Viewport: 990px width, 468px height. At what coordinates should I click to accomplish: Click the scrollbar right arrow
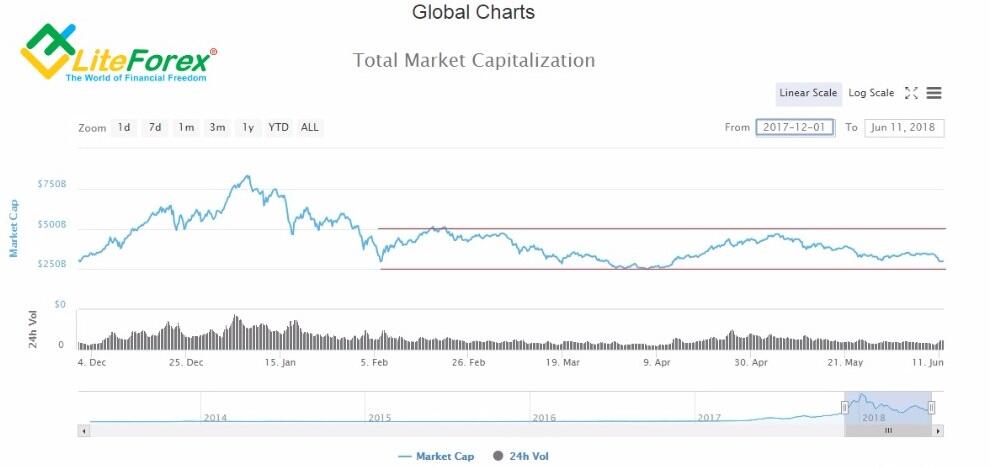tap(938, 431)
